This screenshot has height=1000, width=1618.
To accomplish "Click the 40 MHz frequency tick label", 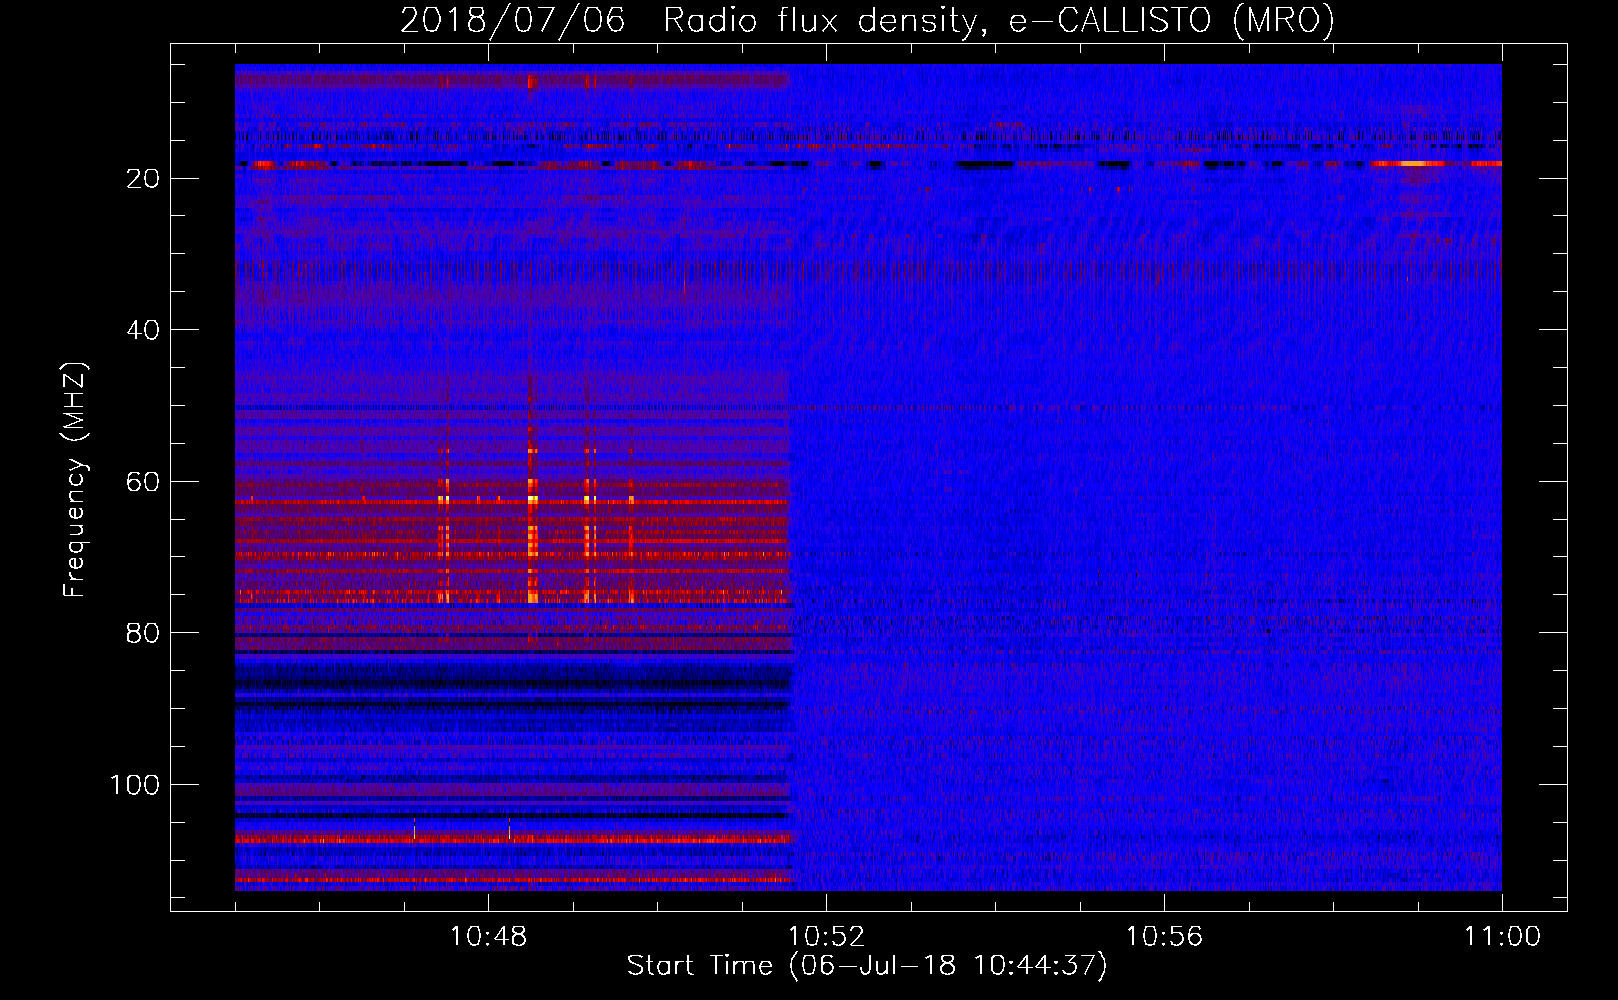I will (x=144, y=330).
